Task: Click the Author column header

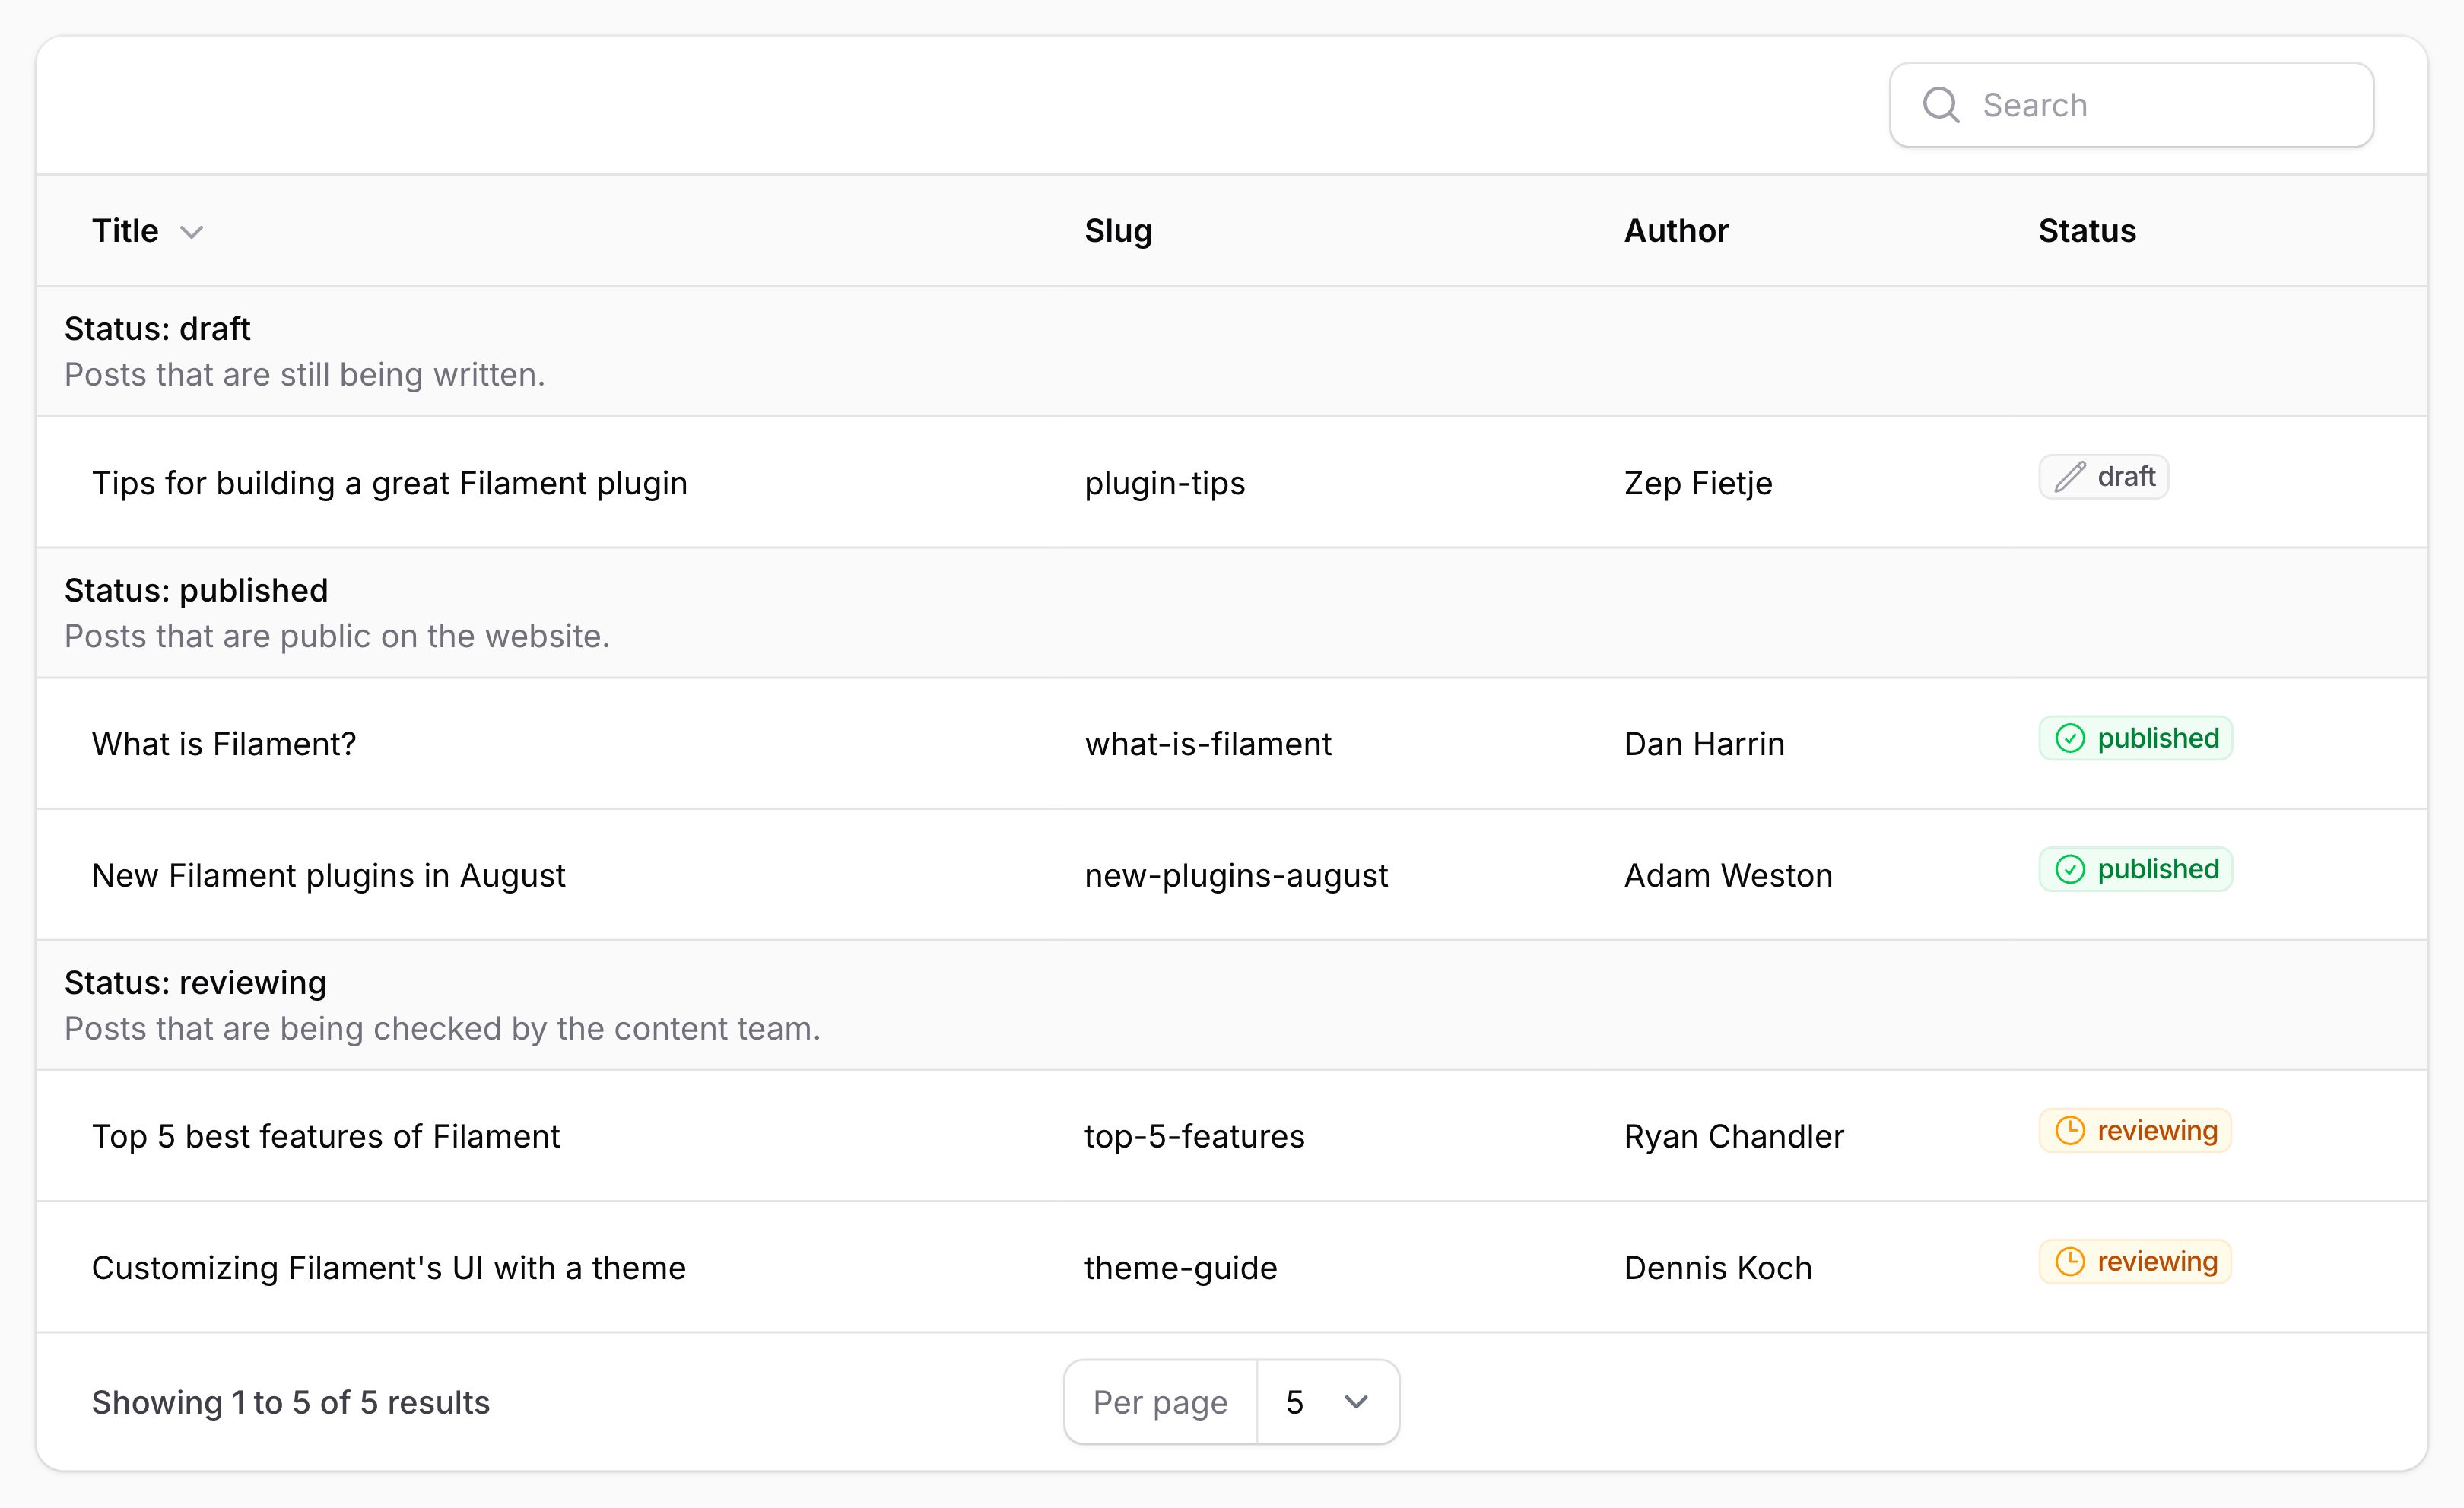Action: 1676,231
